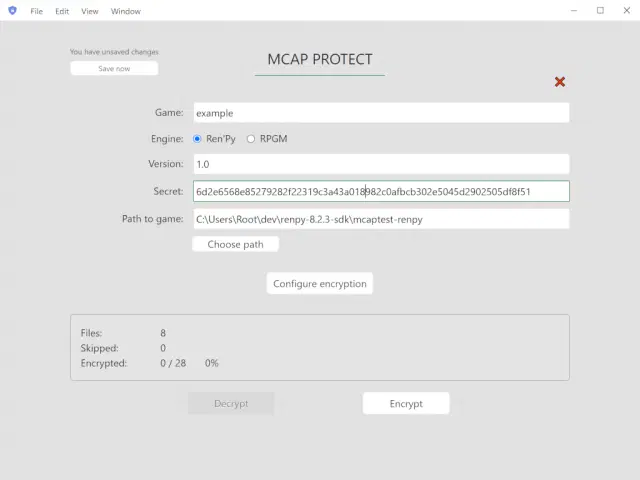
Task: Click the Secret key input field
Action: click(x=381, y=191)
